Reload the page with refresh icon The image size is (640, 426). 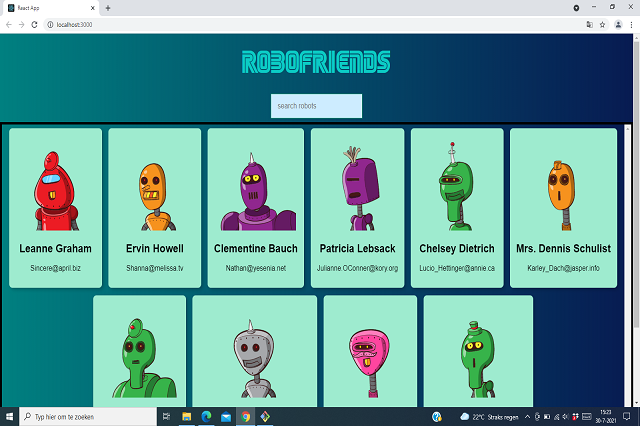pyautogui.click(x=34, y=24)
